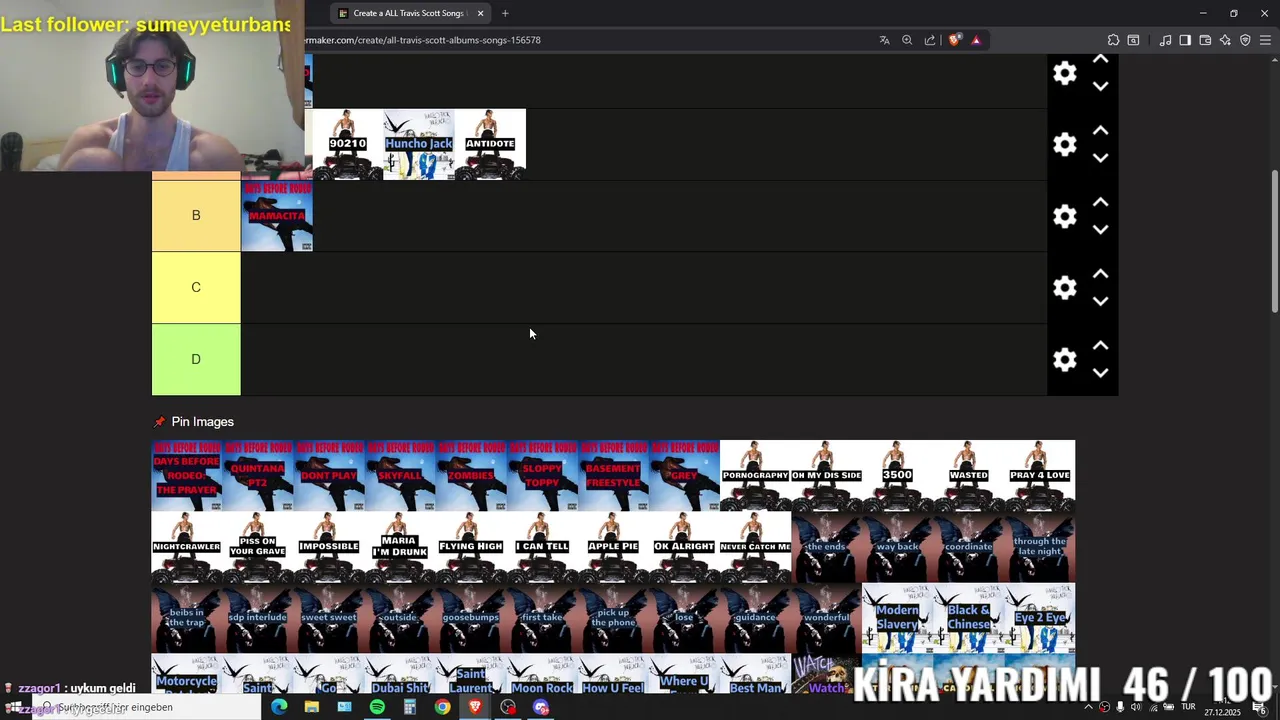Toggle the browser sidebar panel

point(1185,40)
